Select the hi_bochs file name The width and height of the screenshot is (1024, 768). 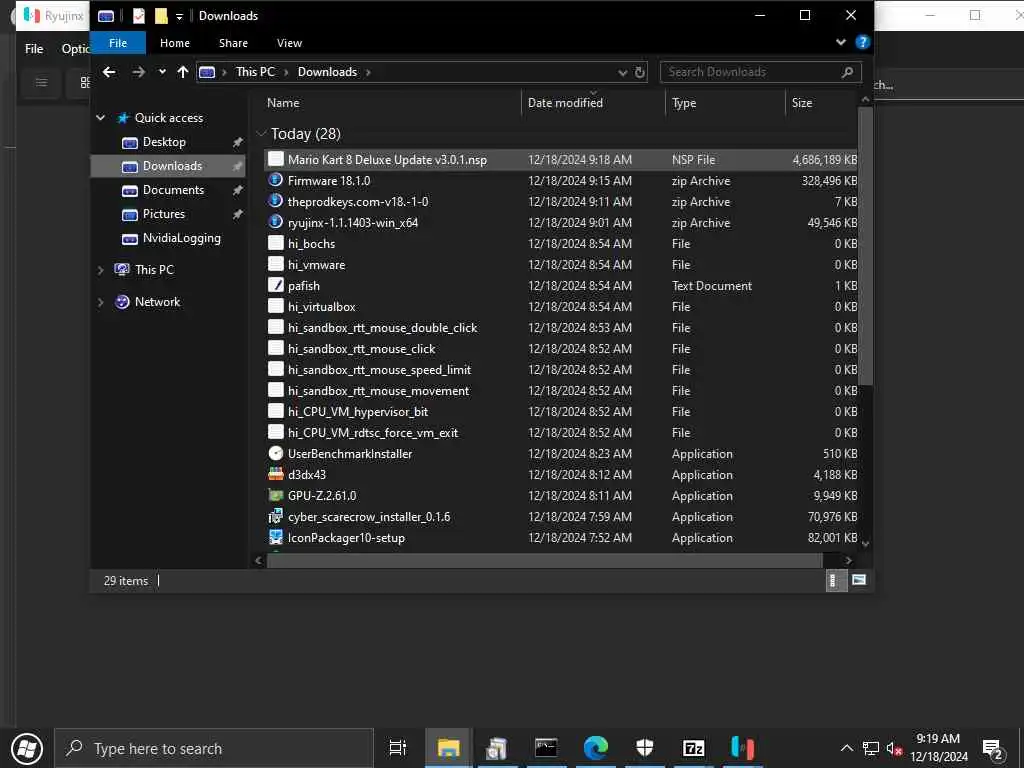312,244
